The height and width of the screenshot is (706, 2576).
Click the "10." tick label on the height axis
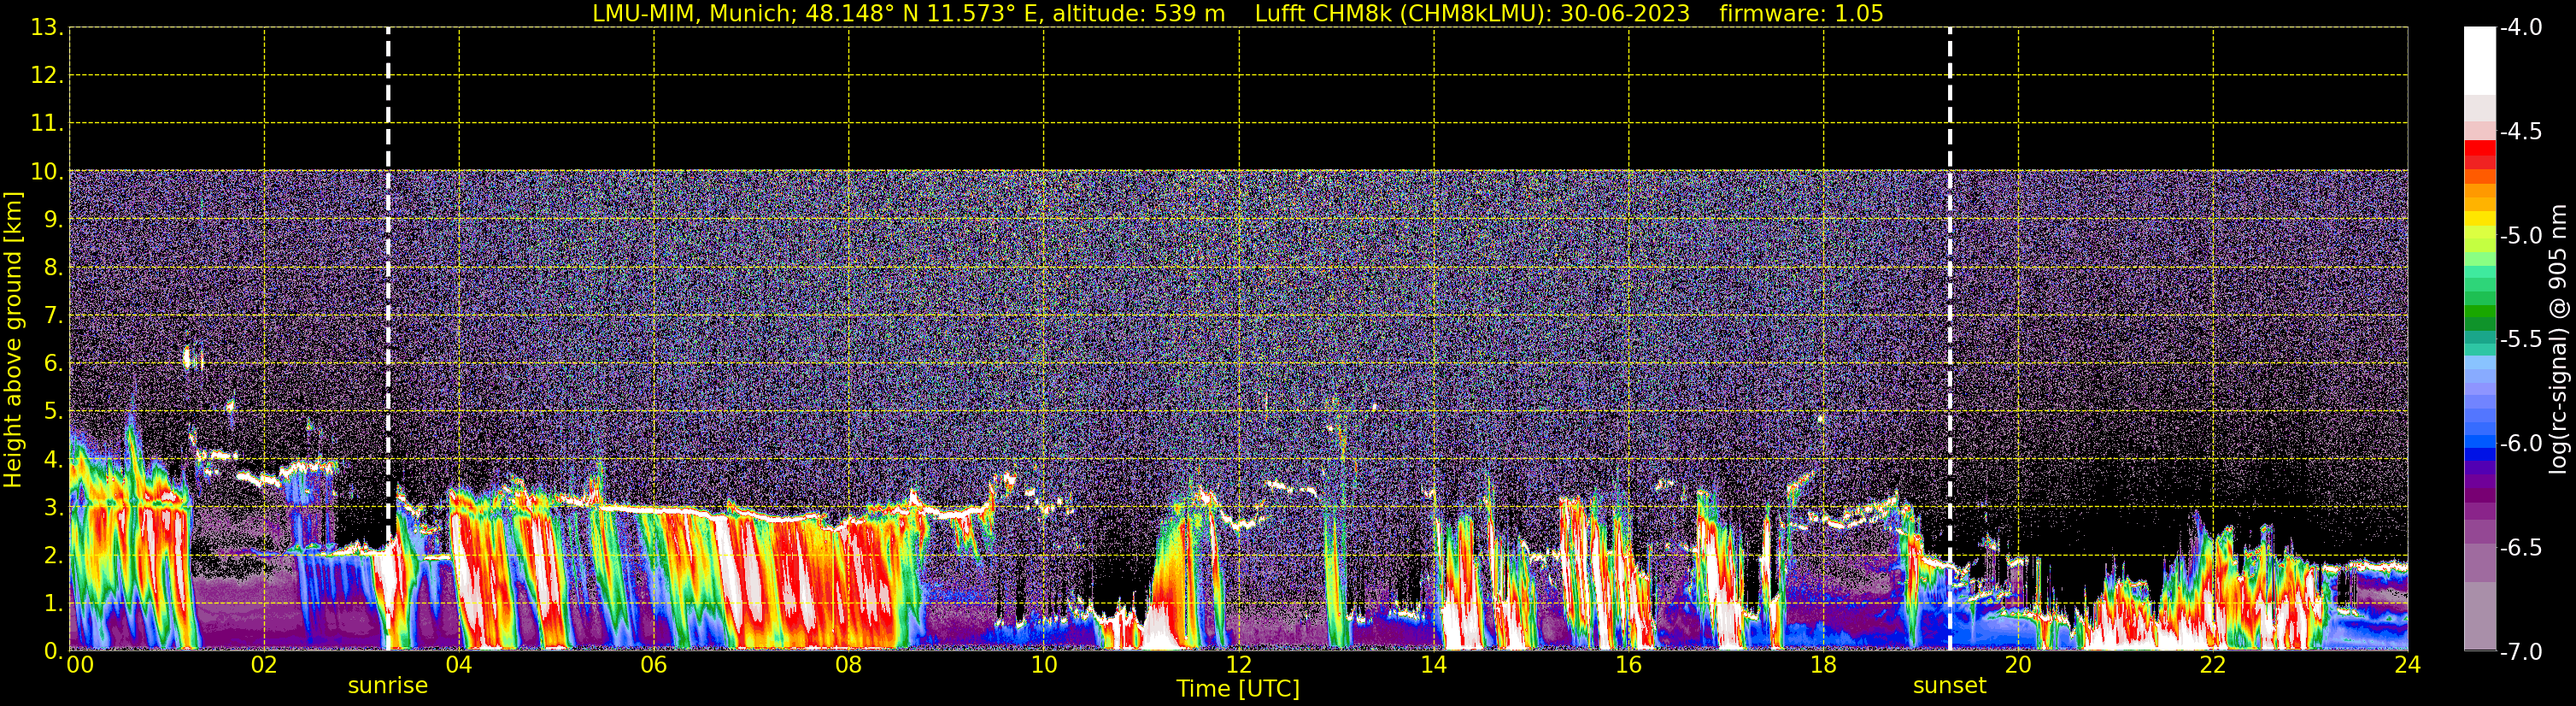[x=47, y=171]
